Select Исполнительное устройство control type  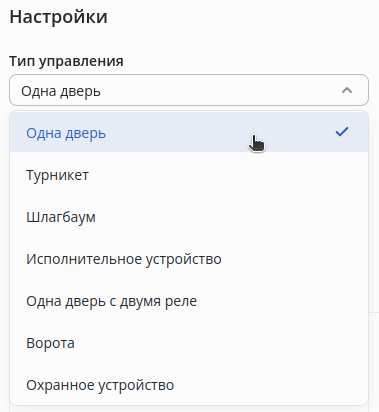[x=189, y=259]
